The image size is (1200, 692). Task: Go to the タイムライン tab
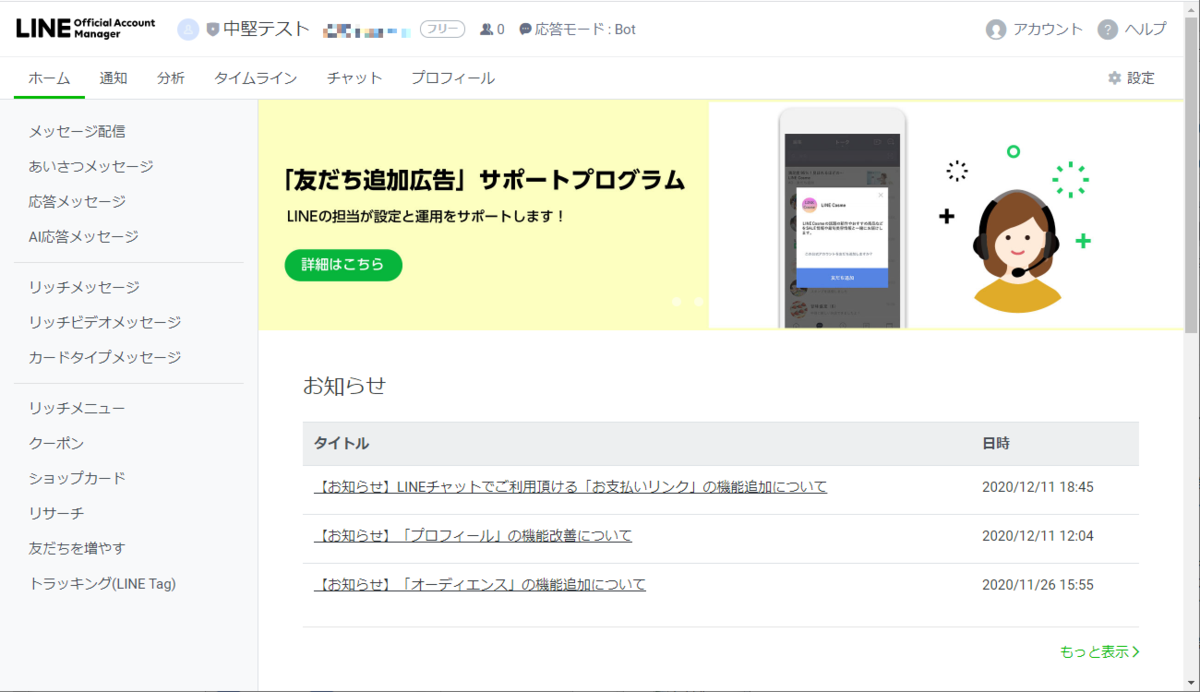tap(256, 78)
